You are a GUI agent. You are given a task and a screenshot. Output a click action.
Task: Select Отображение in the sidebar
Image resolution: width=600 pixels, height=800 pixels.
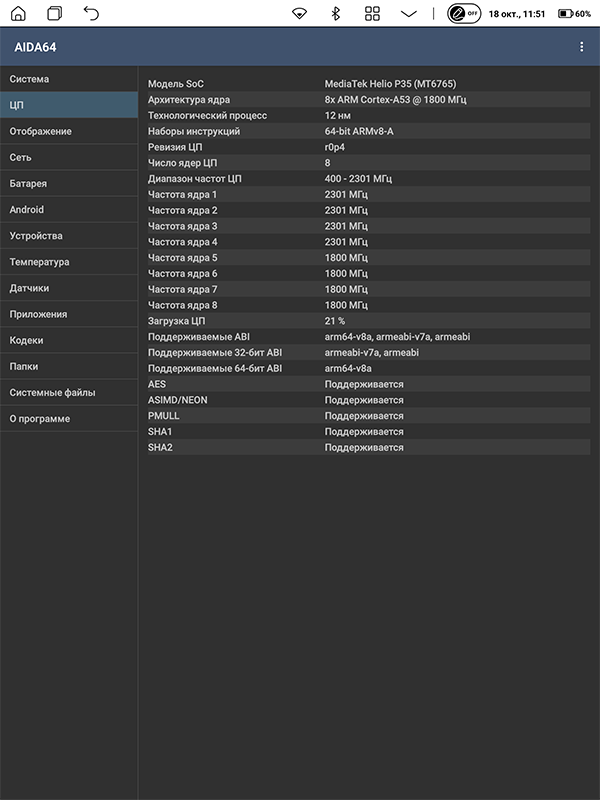(x=41, y=131)
